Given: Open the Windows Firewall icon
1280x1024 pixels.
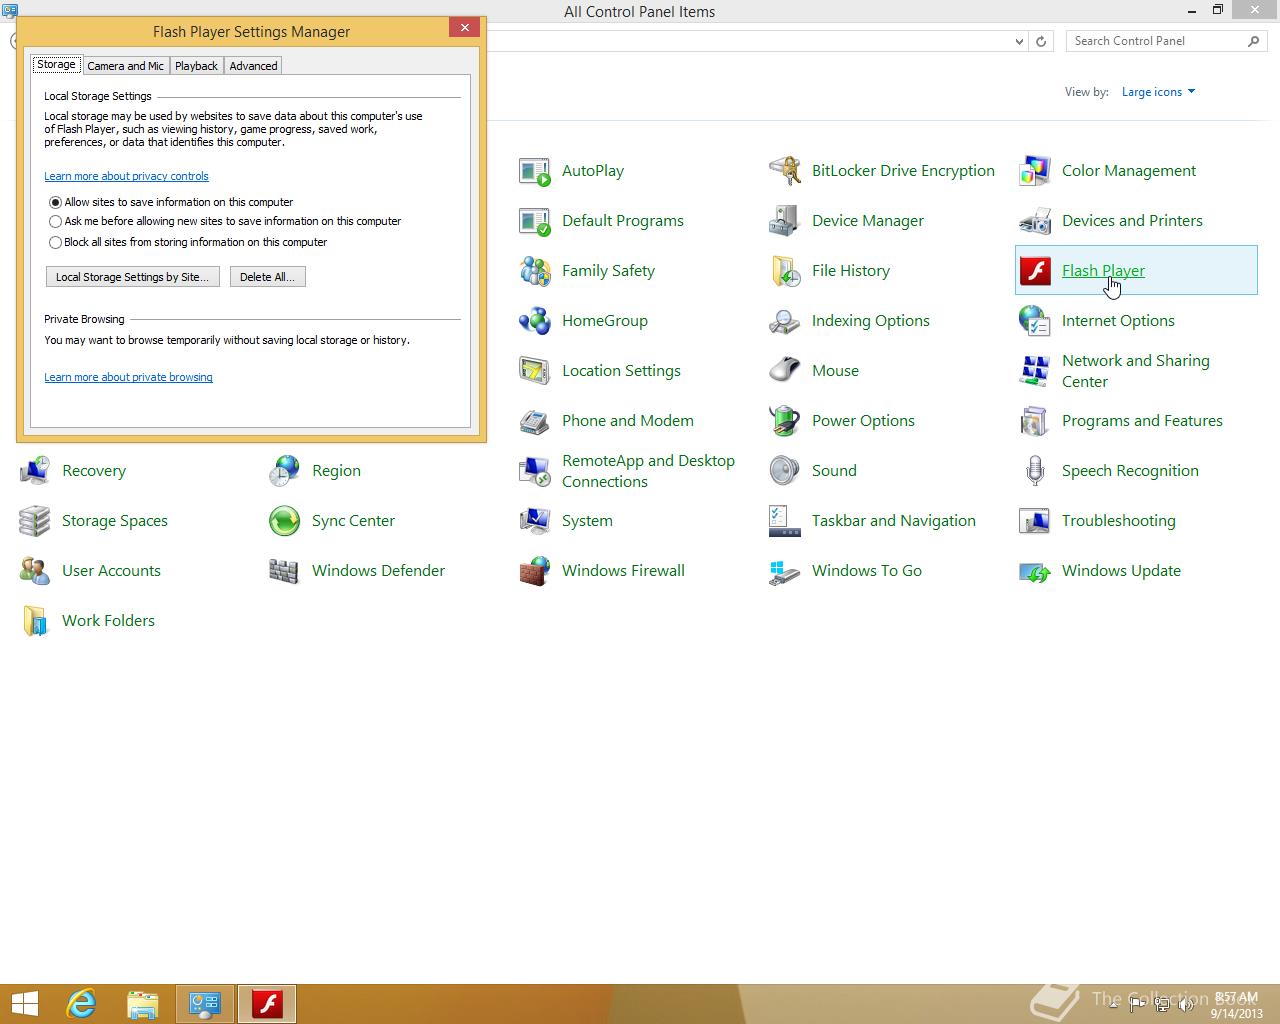Looking at the screenshot, I should pos(535,571).
